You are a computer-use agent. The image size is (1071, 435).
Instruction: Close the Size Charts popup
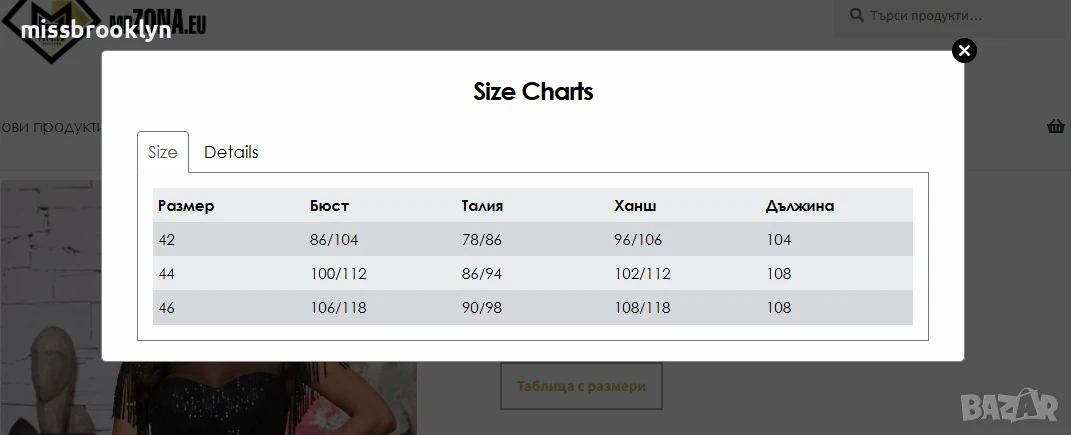(x=964, y=51)
